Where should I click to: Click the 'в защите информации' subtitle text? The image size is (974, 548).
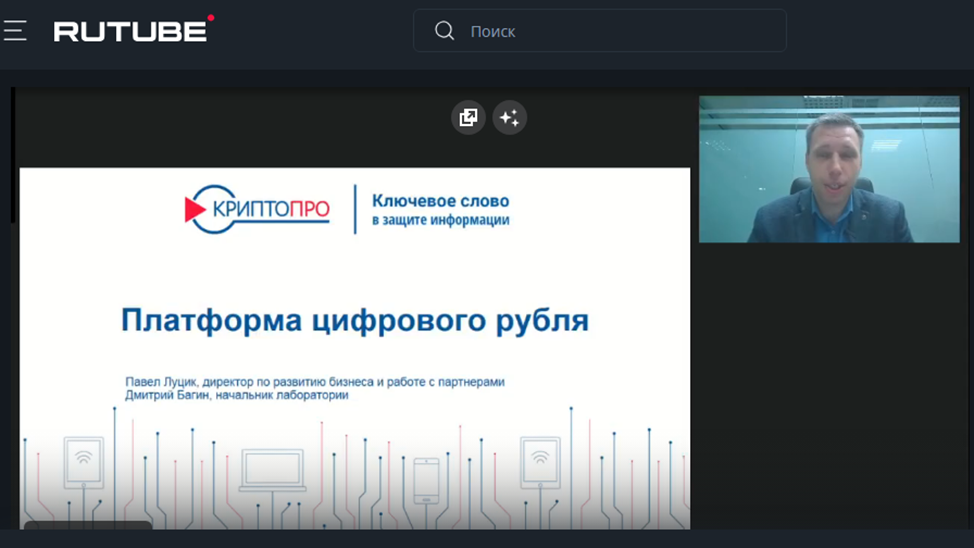click(x=440, y=221)
